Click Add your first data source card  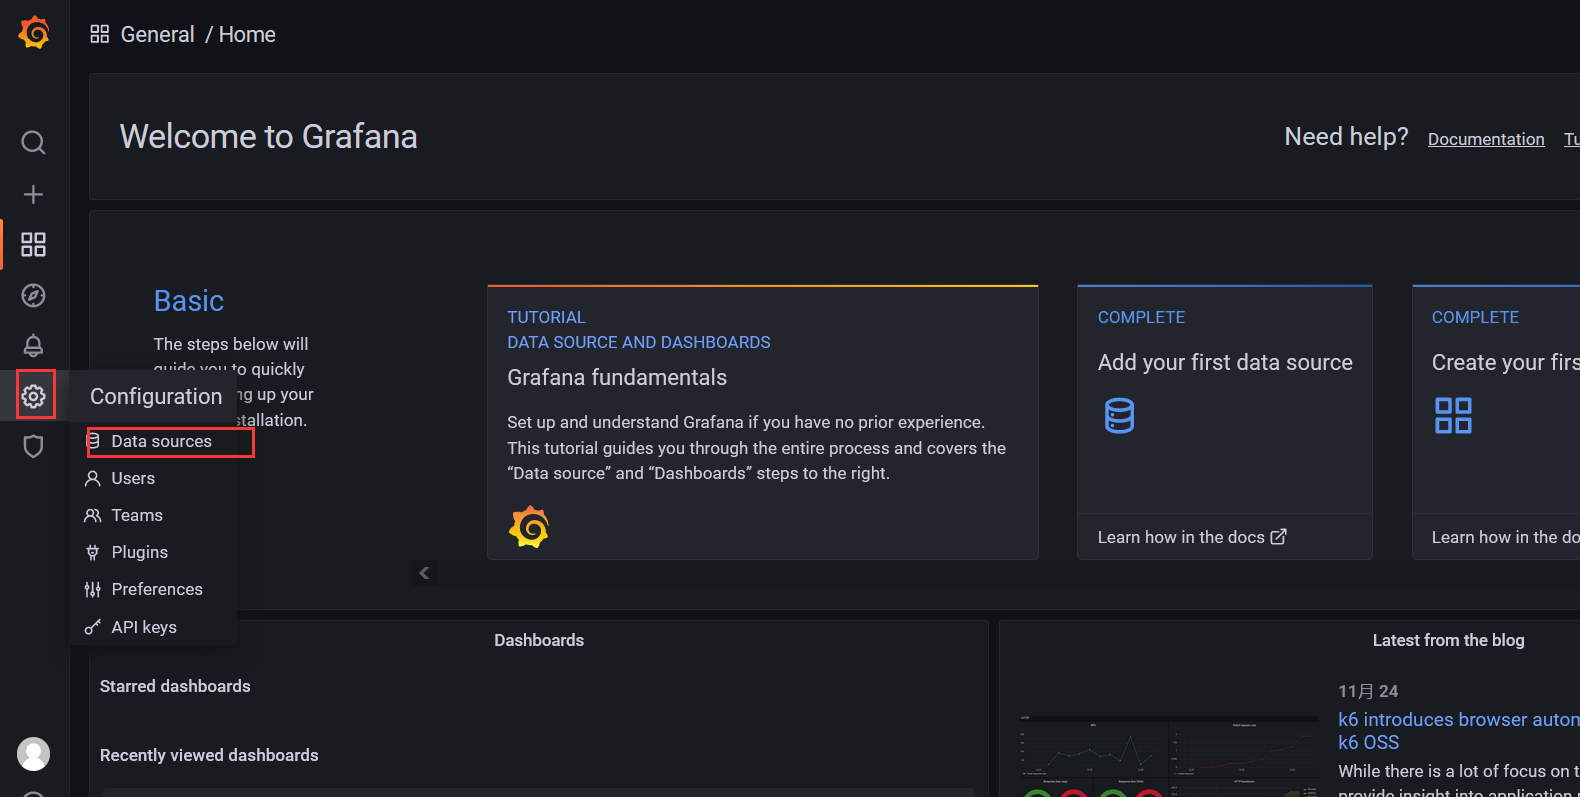pos(1225,422)
